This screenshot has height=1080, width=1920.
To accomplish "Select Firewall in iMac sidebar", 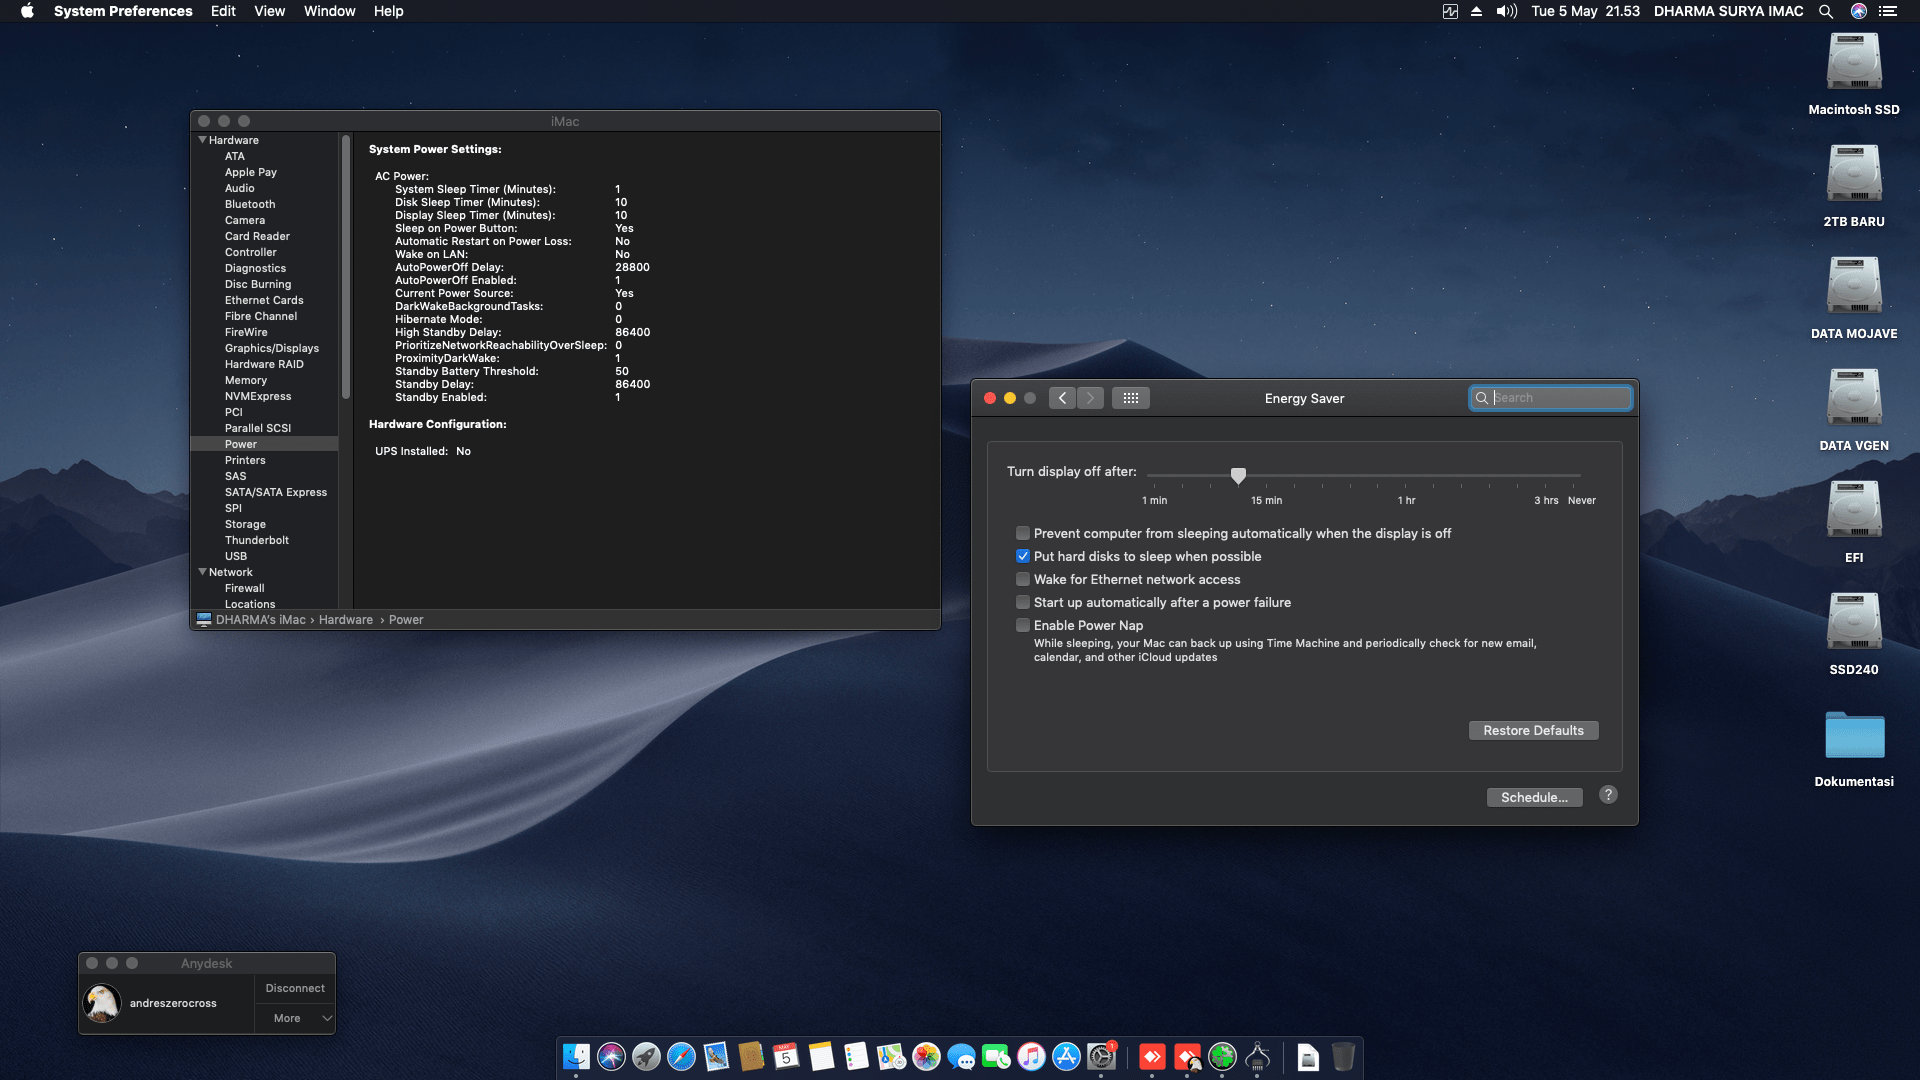I will [244, 588].
